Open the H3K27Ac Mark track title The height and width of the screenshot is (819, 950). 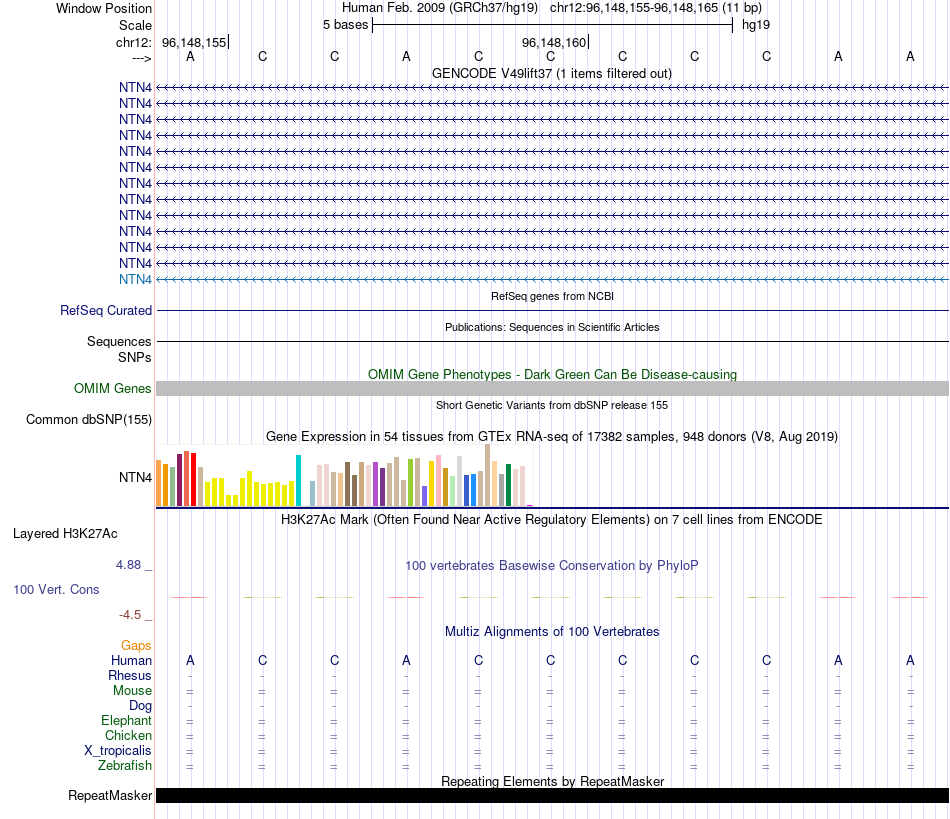(x=551, y=520)
